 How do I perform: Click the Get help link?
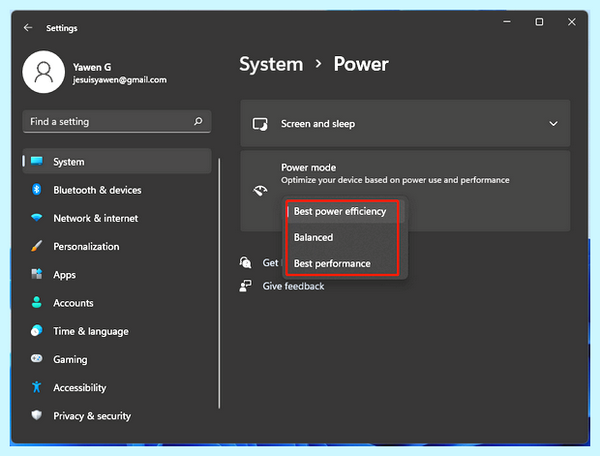(x=272, y=263)
